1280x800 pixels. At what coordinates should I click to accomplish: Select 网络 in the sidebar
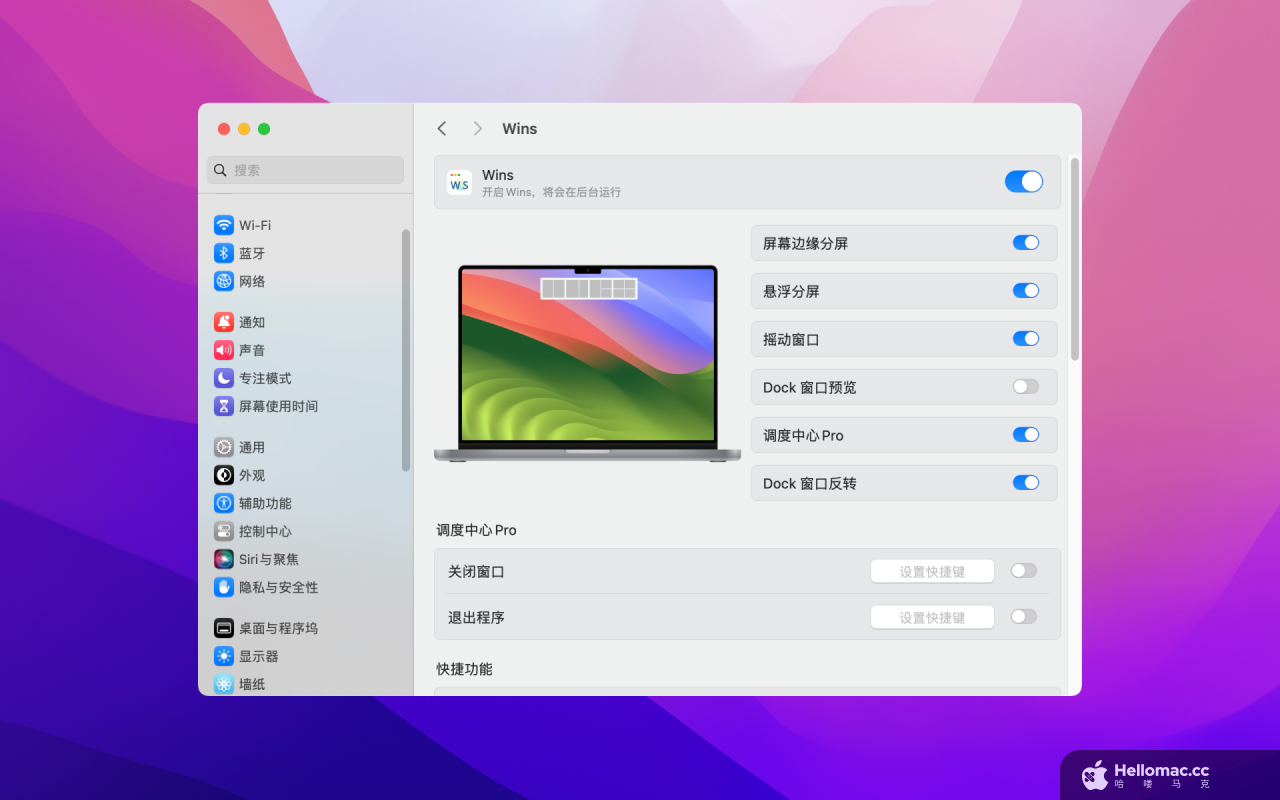click(x=305, y=281)
